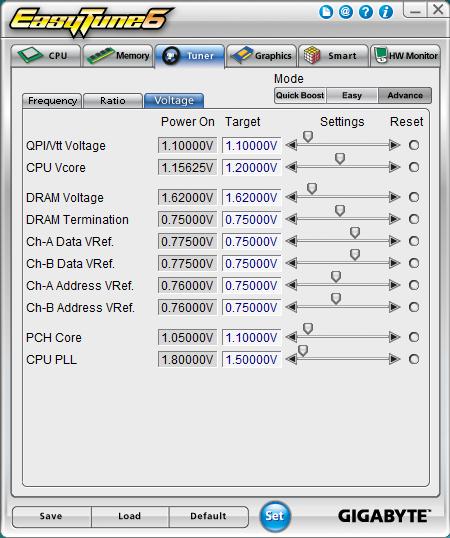
Task: Increase CPU Vcore with right arrow
Action: click(x=395, y=167)
